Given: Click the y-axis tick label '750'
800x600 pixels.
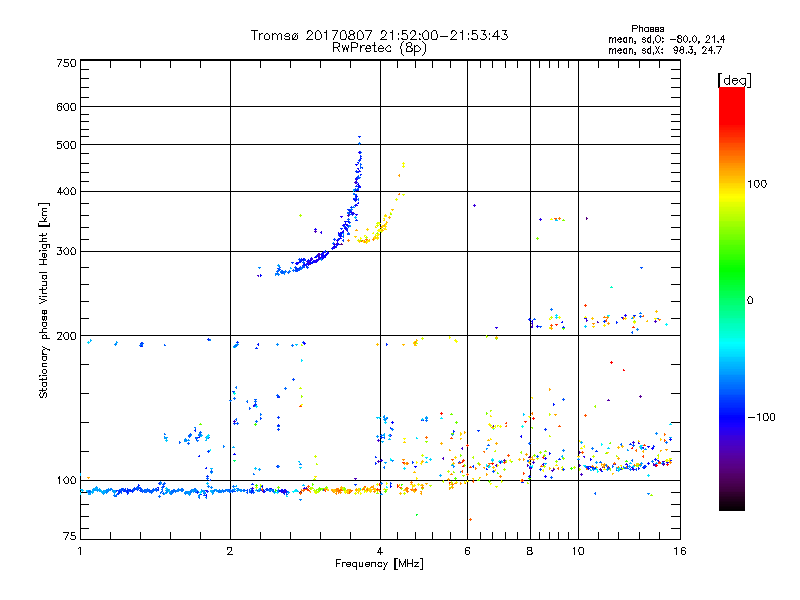Looking at the screenshot, I should tap(66, 63).
